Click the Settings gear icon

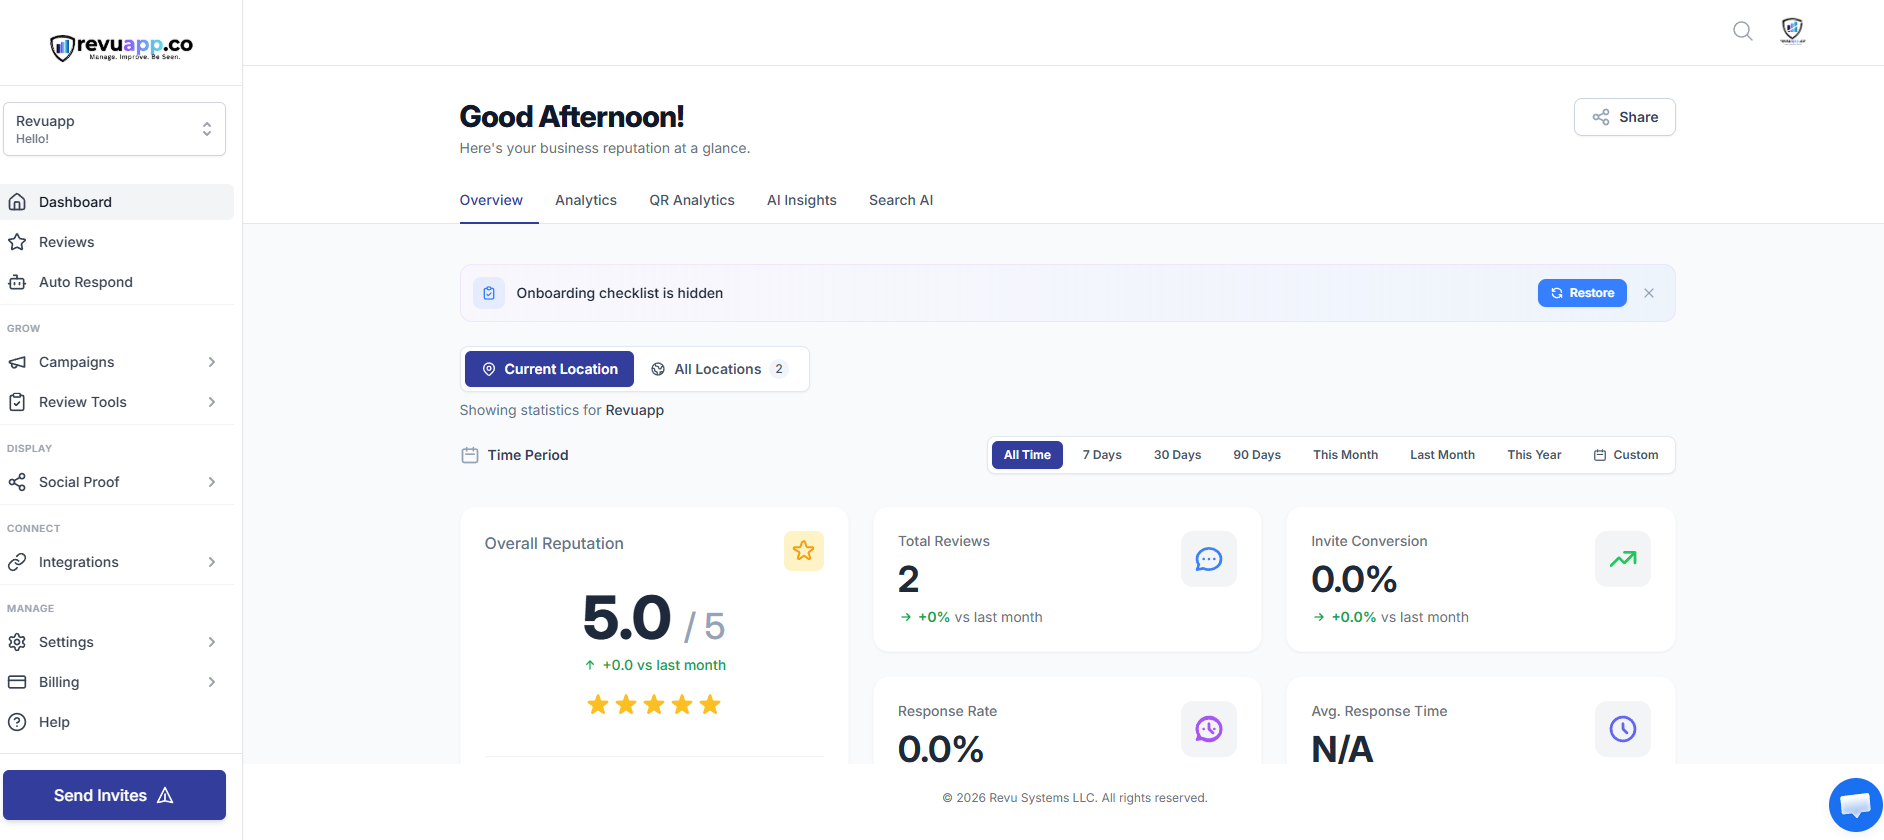tap(17, 642)
